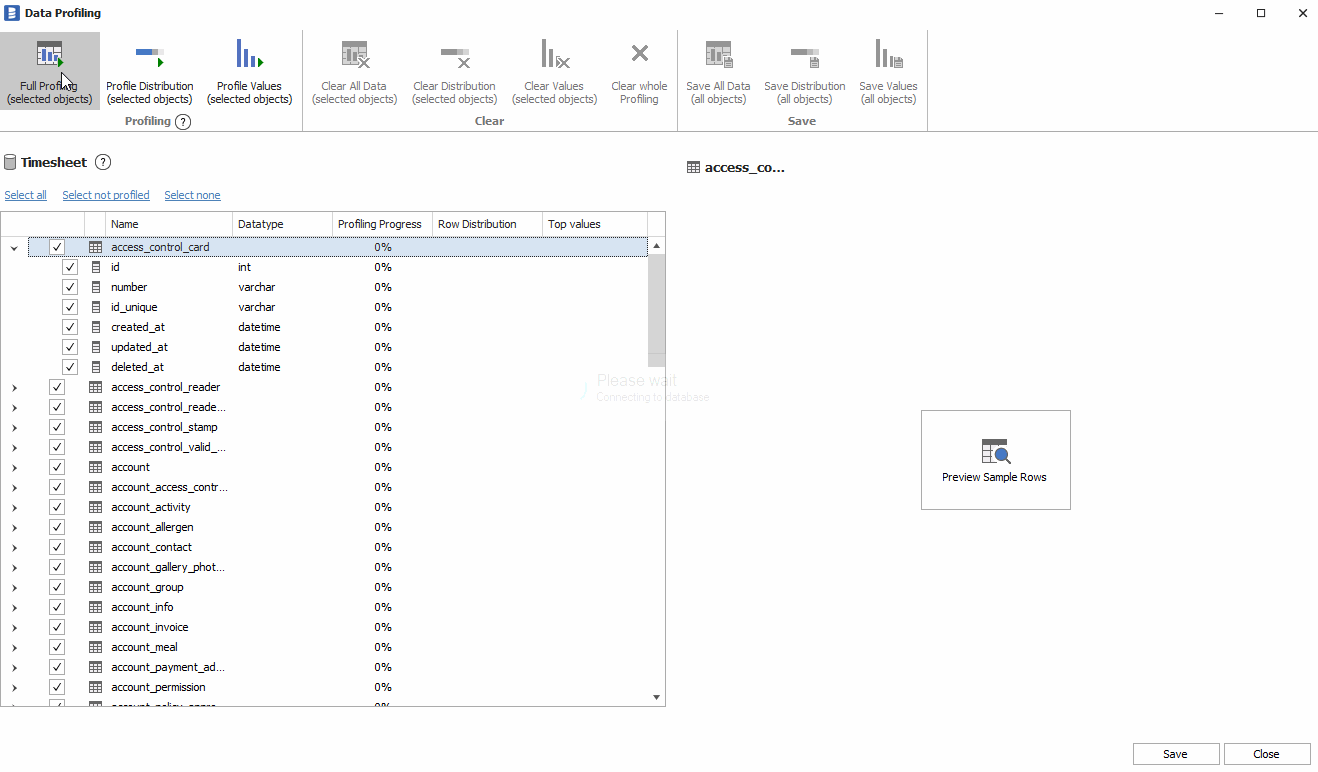Run Profile Values on selected objects
This screenshot has height=772, width=1318.
249,70
